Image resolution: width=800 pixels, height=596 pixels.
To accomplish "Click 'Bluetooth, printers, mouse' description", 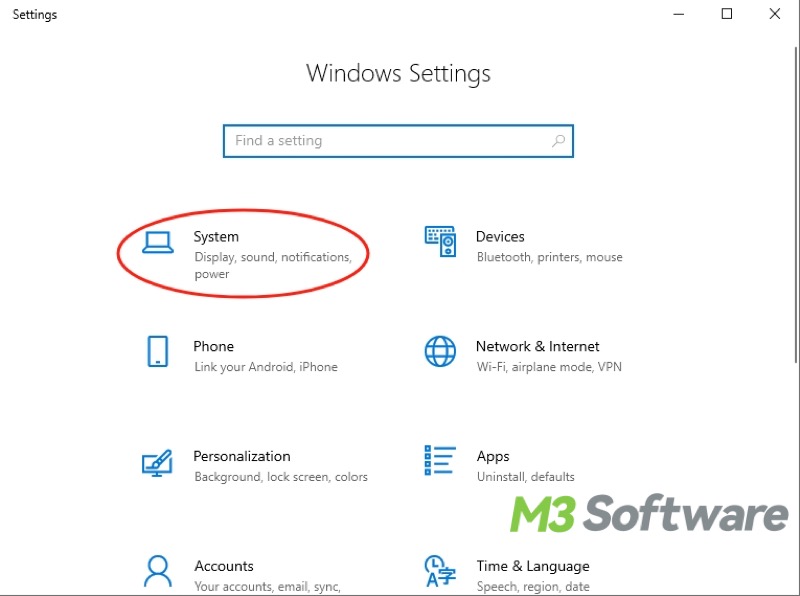I will click(549, 257).
